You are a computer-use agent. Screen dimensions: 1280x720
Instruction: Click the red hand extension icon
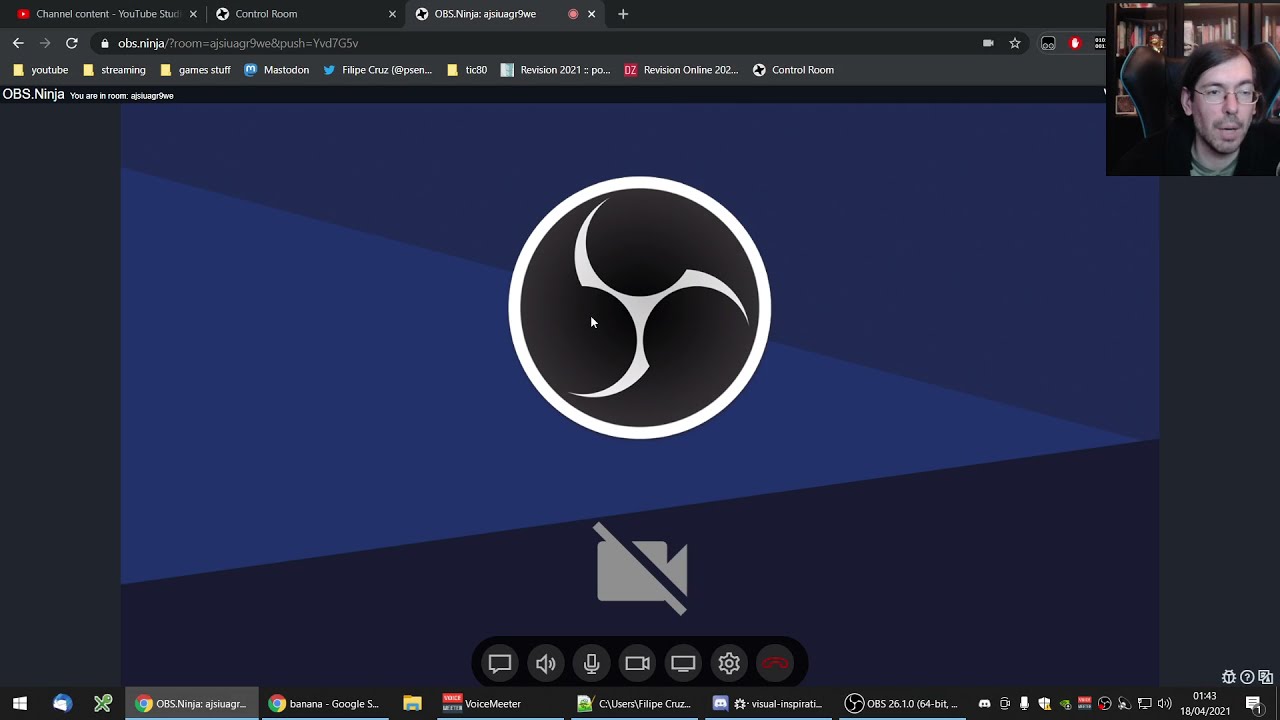tap(1076, 43)
